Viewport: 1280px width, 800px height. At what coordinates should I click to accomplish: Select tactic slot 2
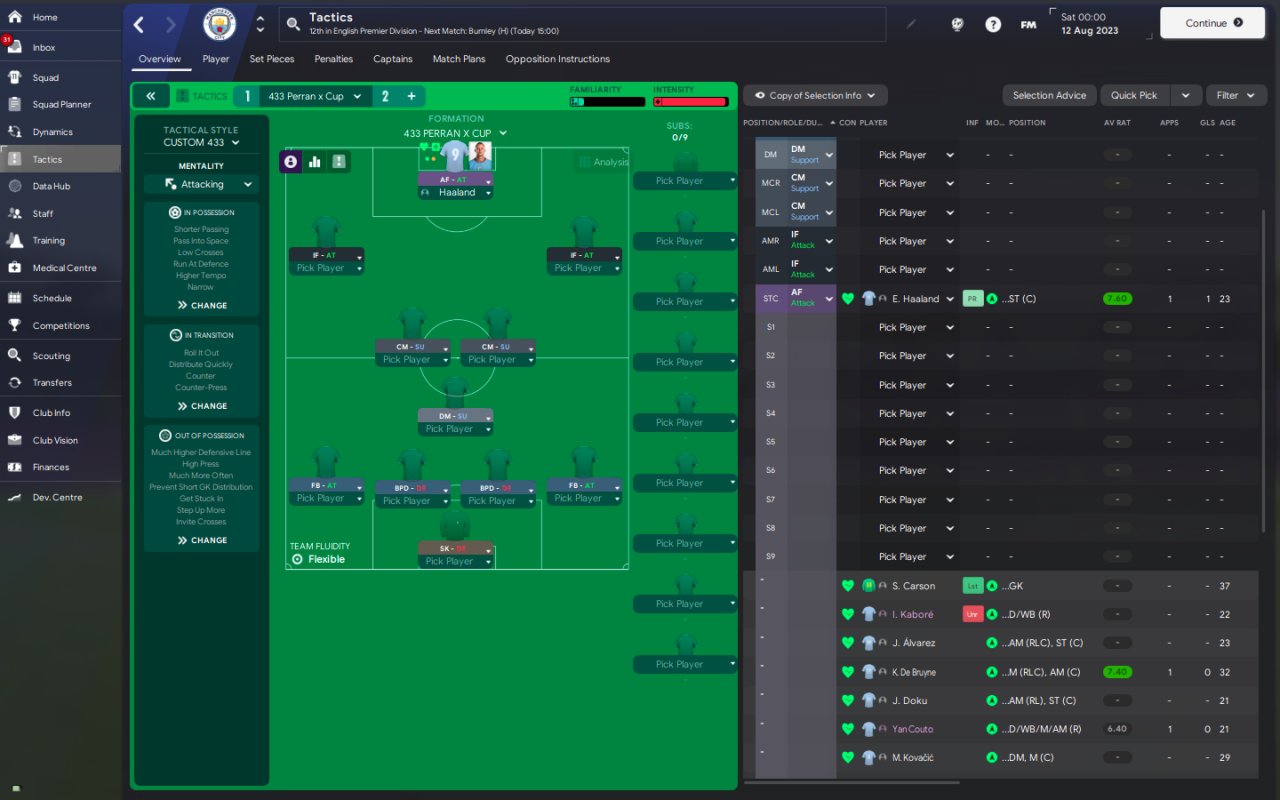click(x=384, y=96)
